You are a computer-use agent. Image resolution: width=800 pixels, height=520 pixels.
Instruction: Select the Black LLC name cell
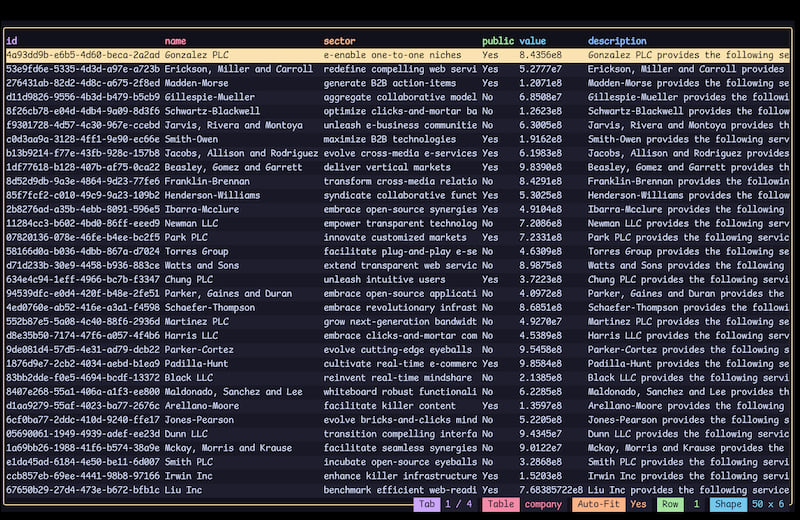[x=189, y=378]
